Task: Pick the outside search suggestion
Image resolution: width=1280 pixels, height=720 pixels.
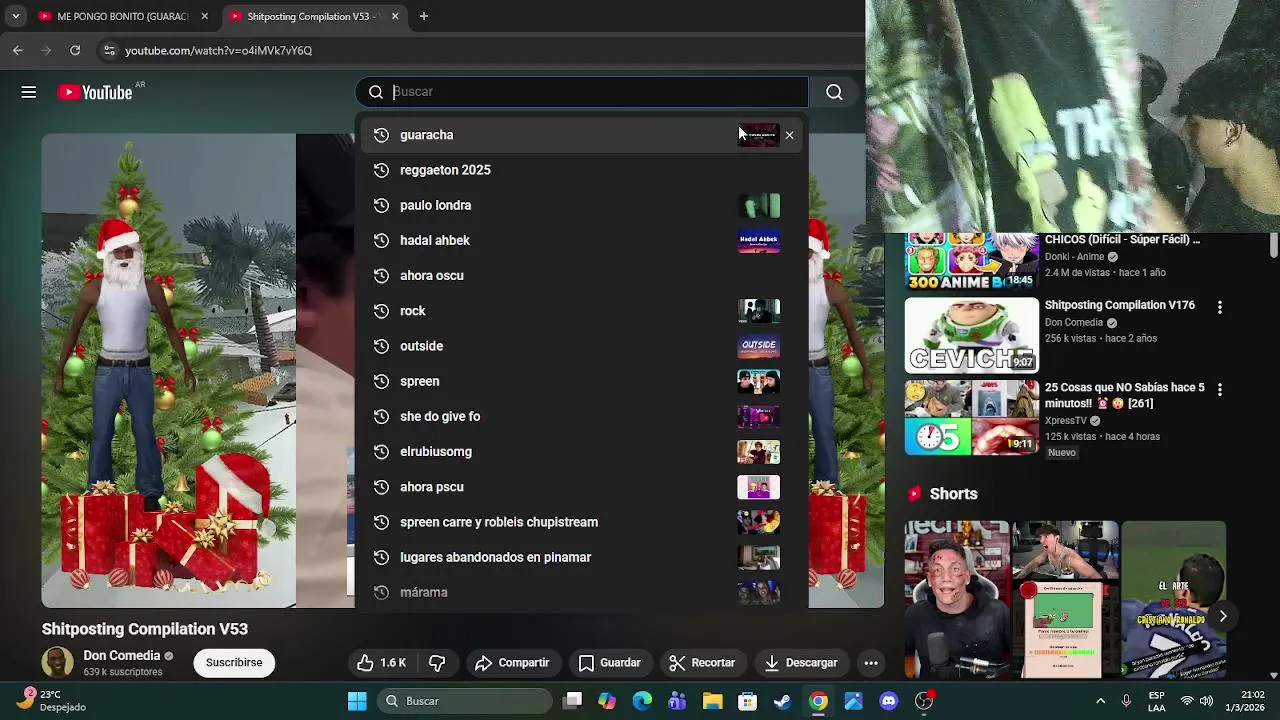Action: tap(581, 346)
